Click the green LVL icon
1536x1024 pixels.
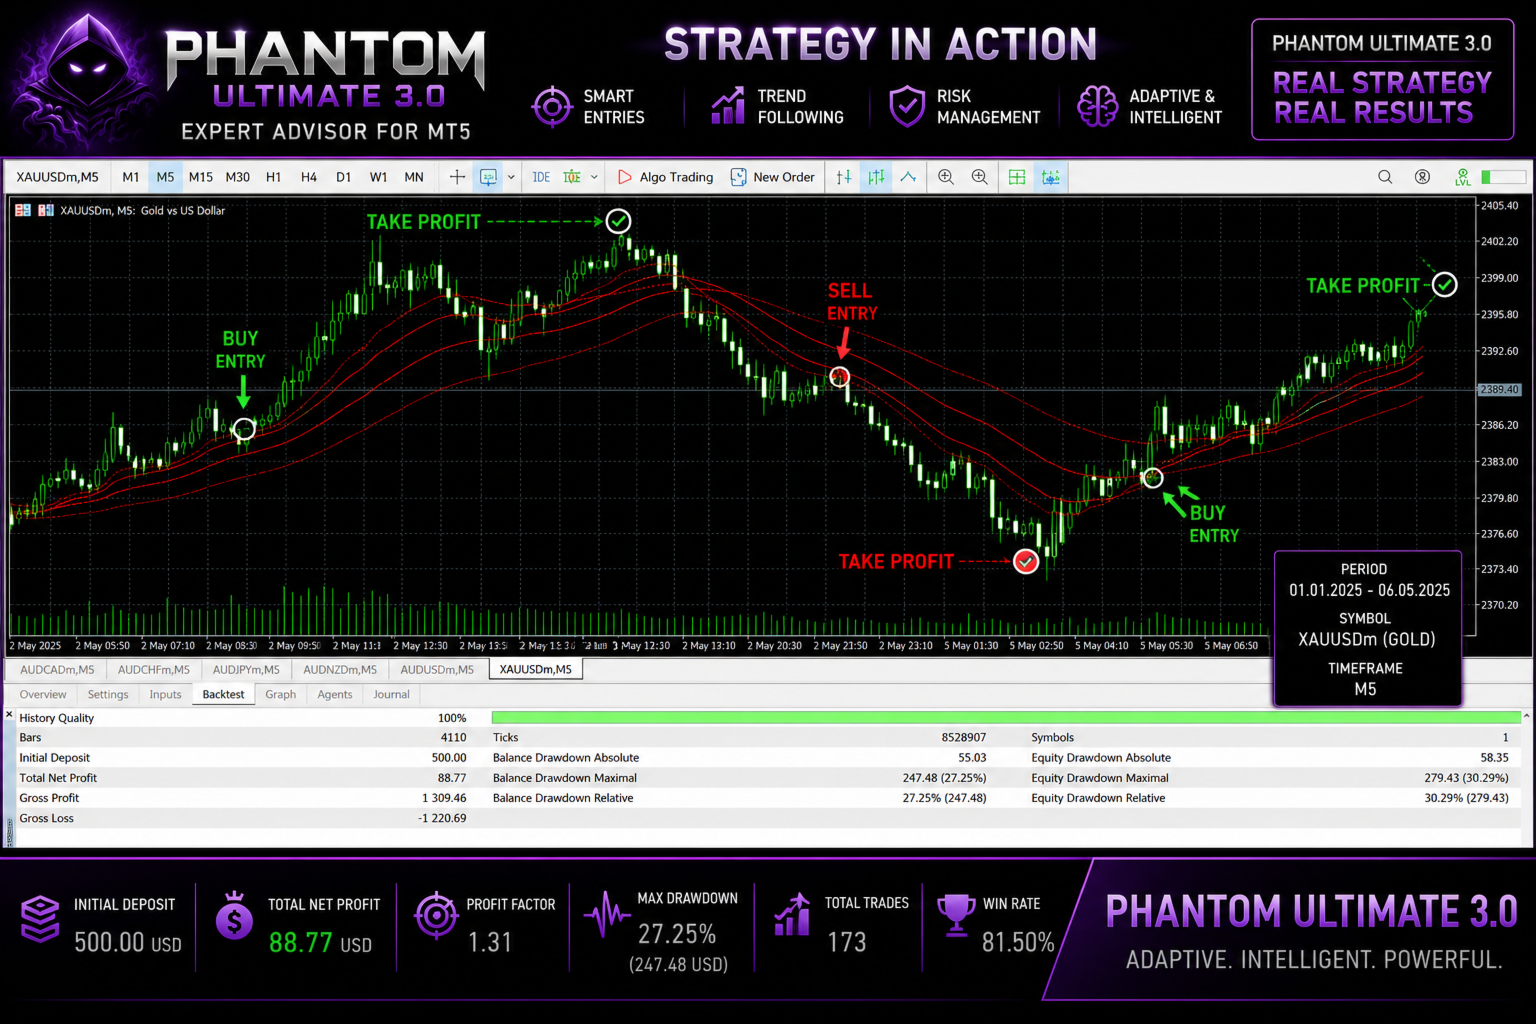(1463, 177)
